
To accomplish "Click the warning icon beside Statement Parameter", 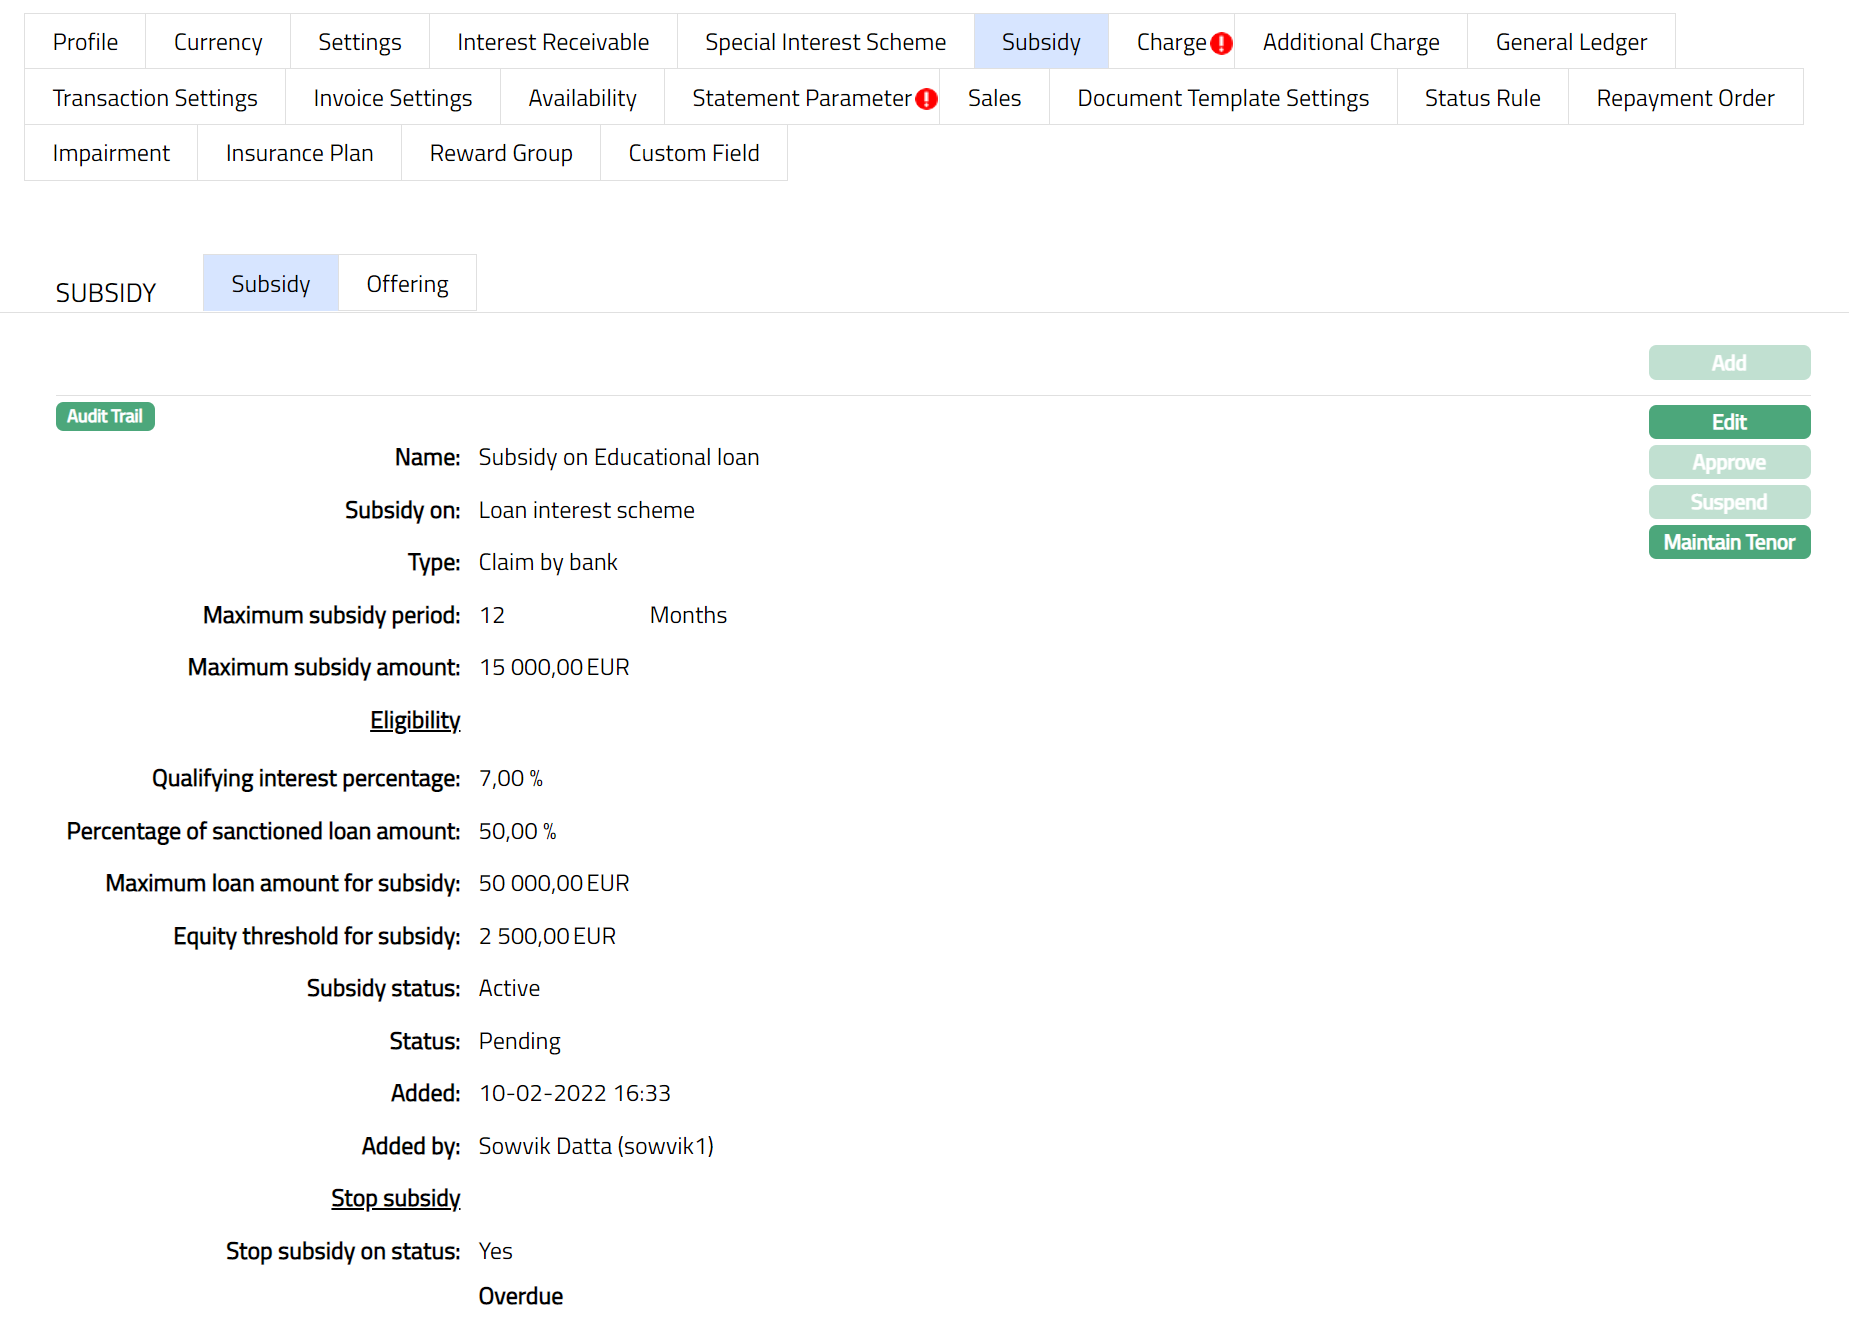I will tap(927, 99).
